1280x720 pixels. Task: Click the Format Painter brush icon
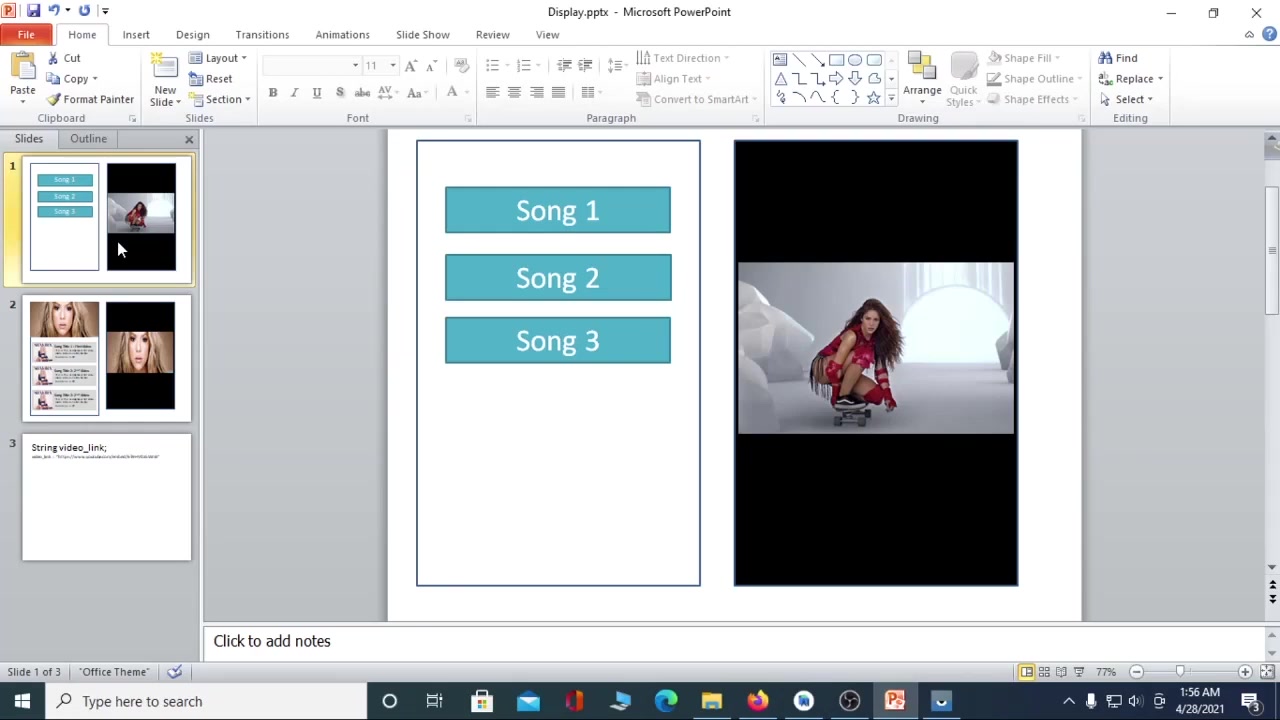pos(54,100)
